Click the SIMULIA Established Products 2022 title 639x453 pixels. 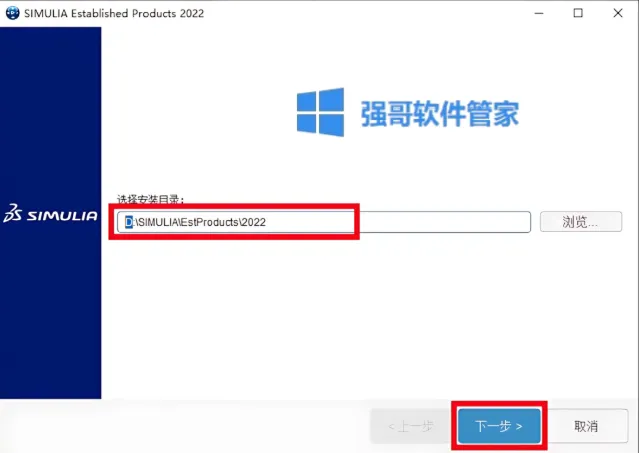tap(114, 13)
